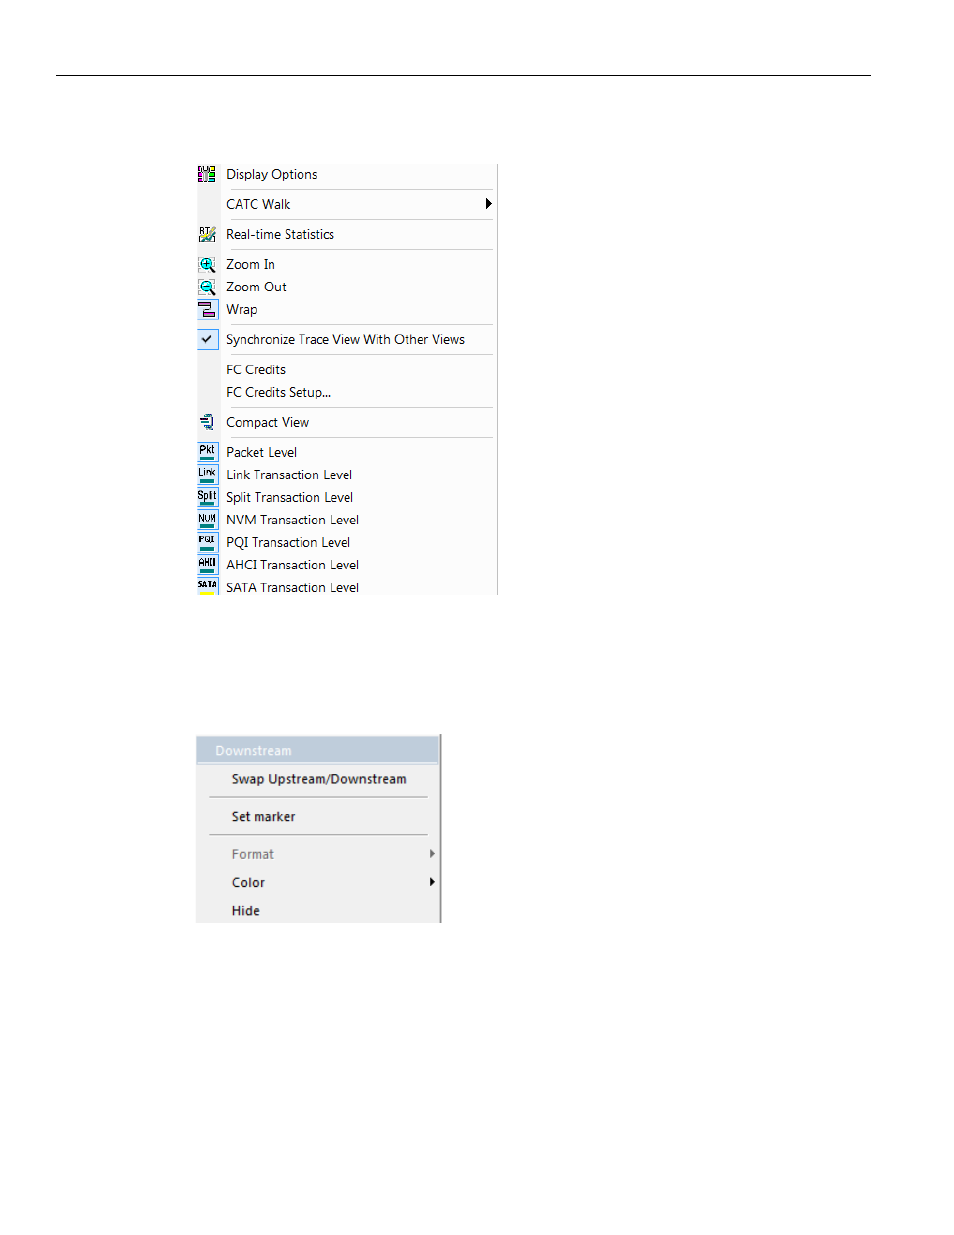
Task: Expand the CATC Walk submenu arrow
Action: coord(488,204)
